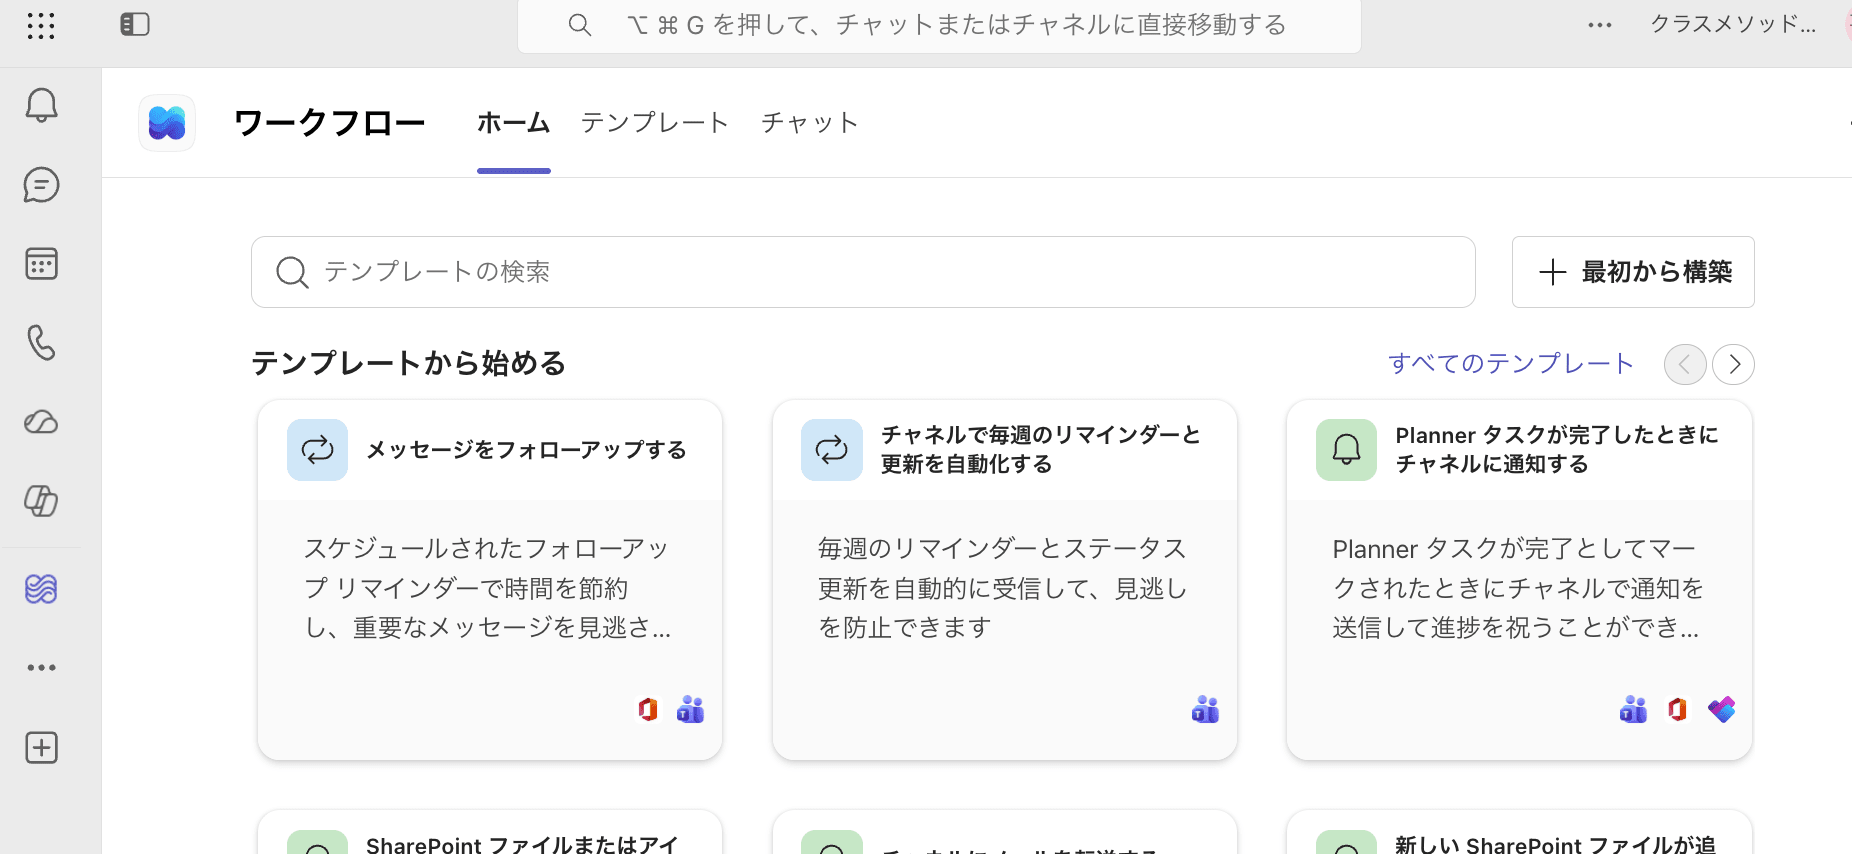Screen dimensions: 1852x854
Task: Click the テンプレートから始める heading
Action: [x=408, y=363]
